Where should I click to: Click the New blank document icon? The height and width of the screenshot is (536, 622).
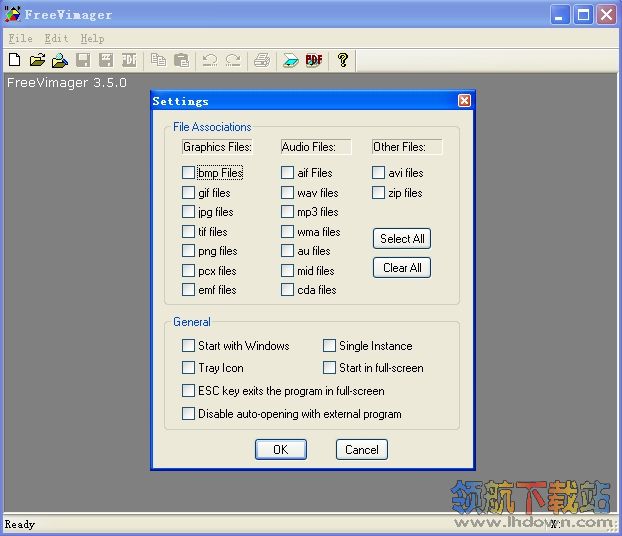tap(15, 60)
